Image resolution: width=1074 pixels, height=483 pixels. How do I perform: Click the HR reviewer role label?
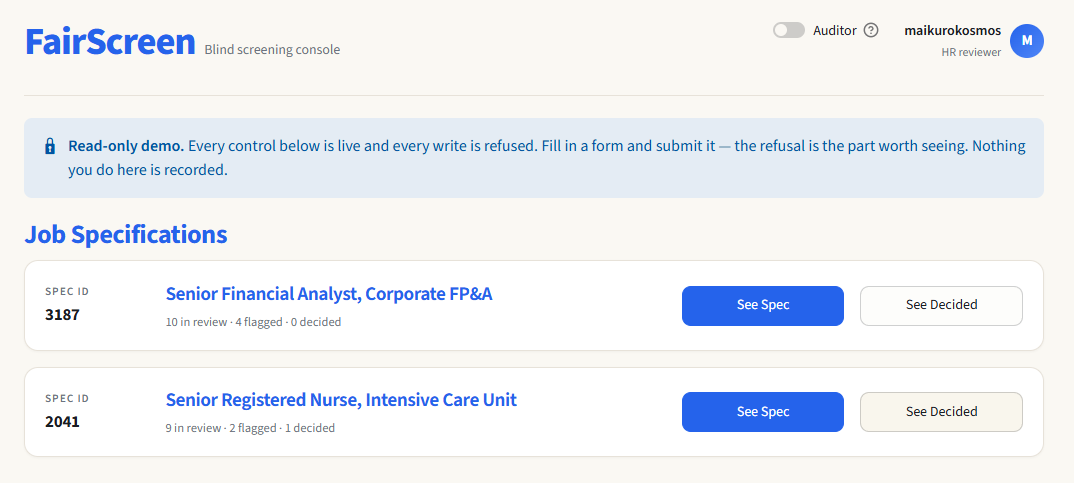click(971, 52)
